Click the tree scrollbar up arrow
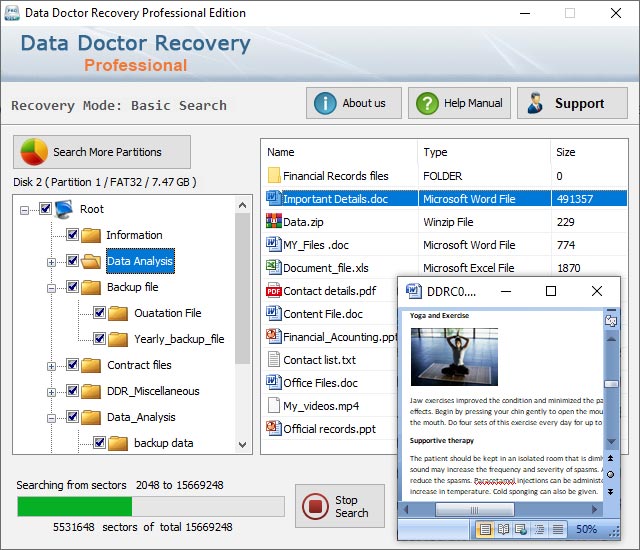640x550 pixels. [x=242, y=205]
